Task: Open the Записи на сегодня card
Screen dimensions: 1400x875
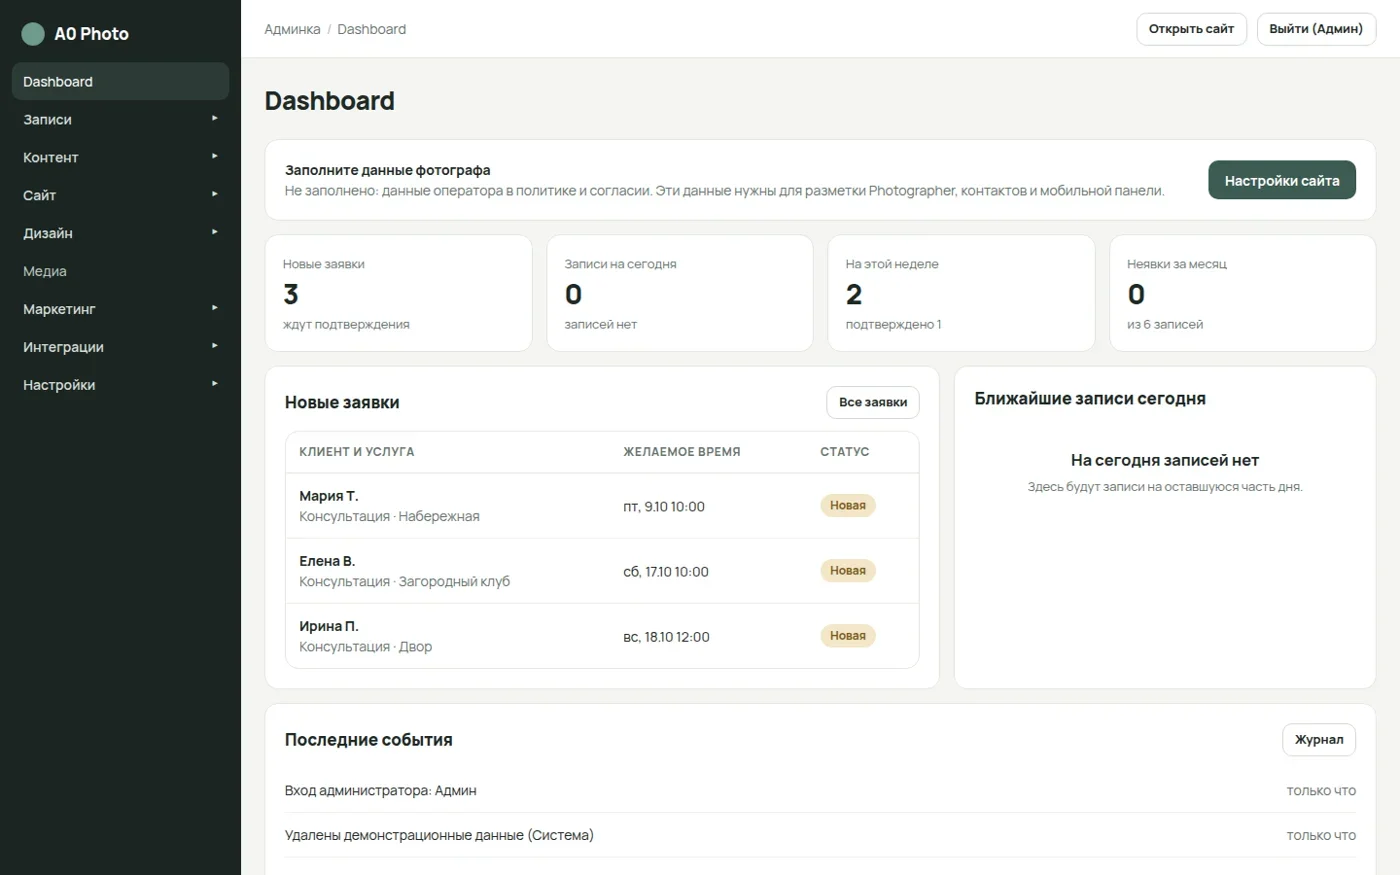Action: (x=680, y=293)
